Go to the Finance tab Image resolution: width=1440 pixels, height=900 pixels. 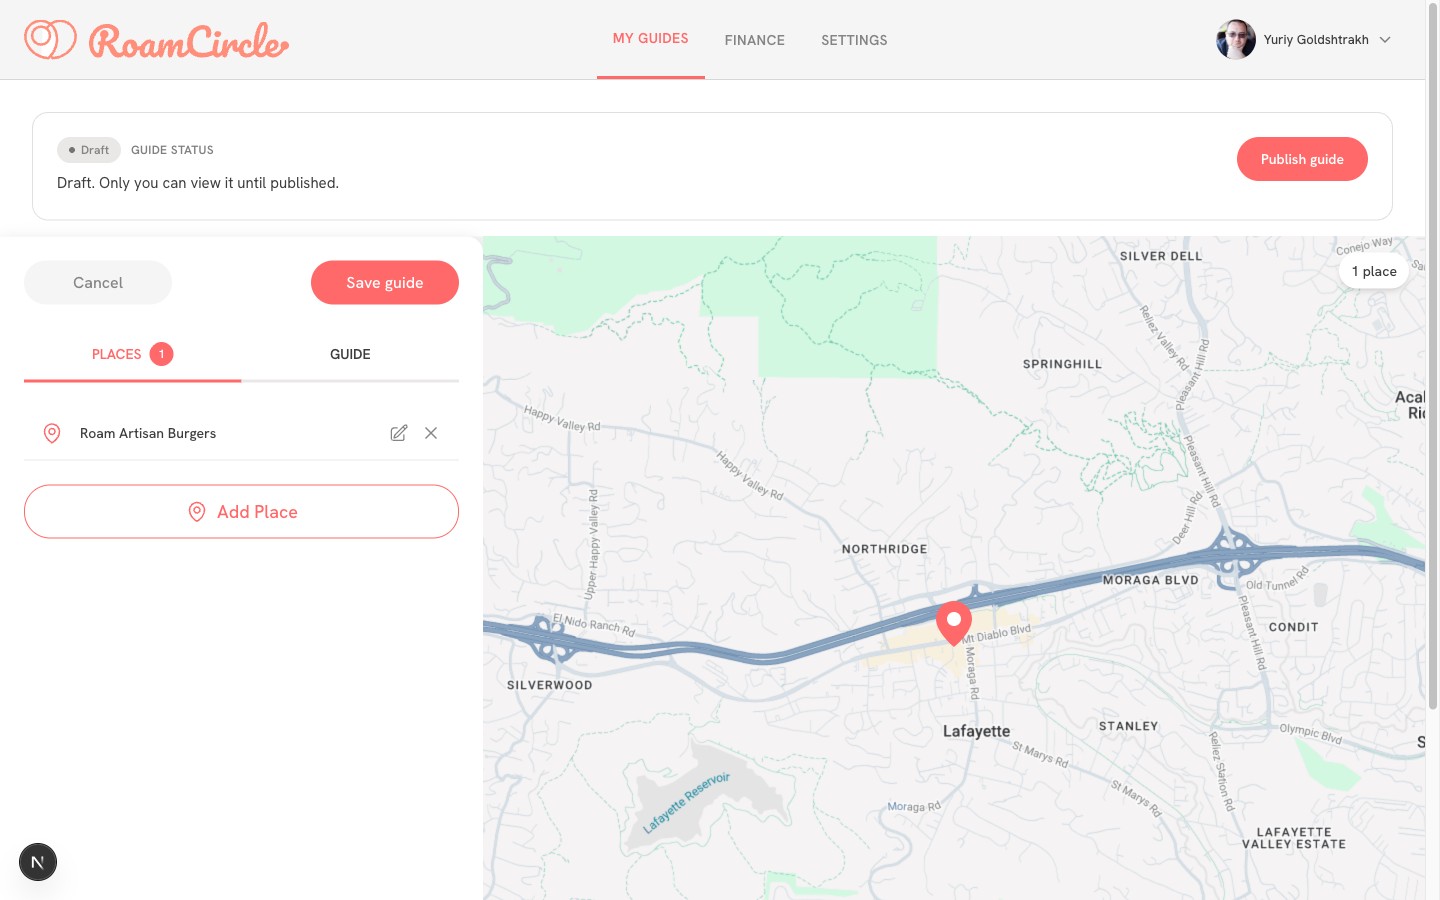(755, 40)
